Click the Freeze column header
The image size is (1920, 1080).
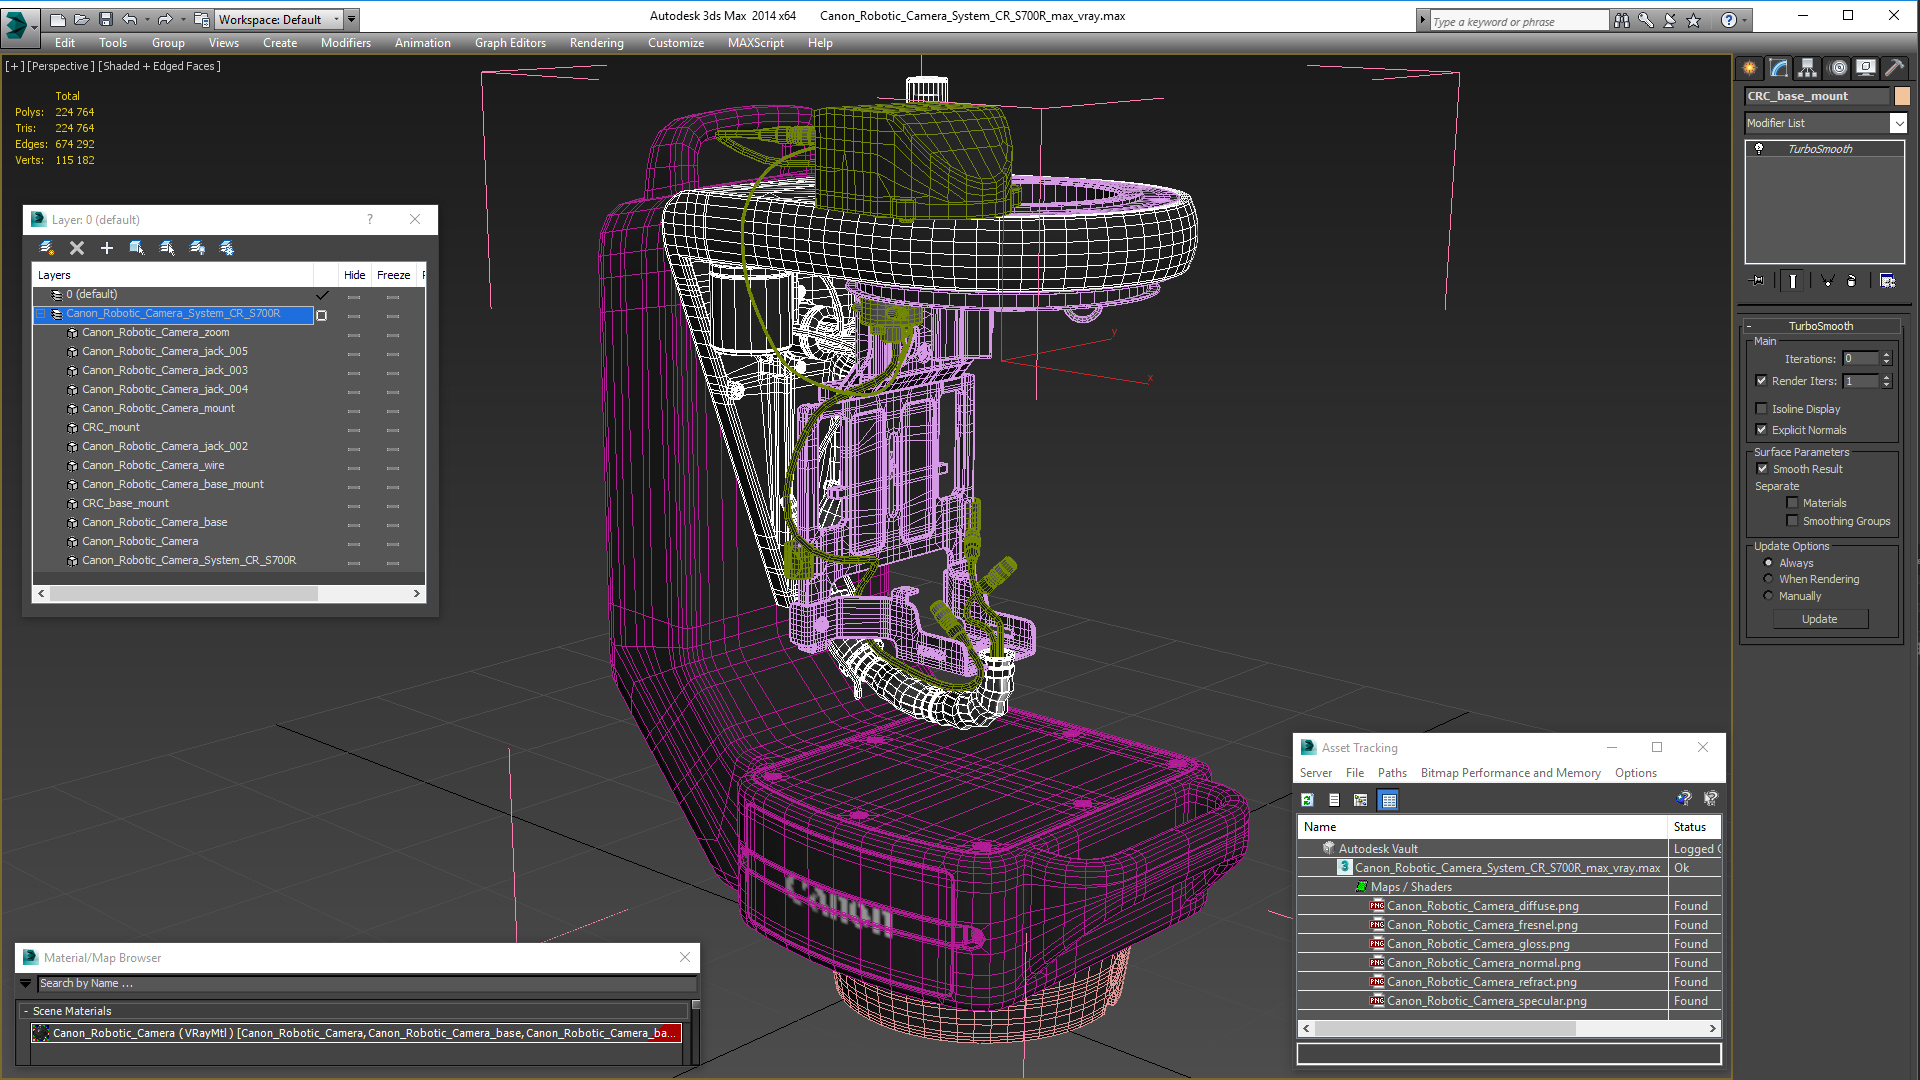(393, 275)
